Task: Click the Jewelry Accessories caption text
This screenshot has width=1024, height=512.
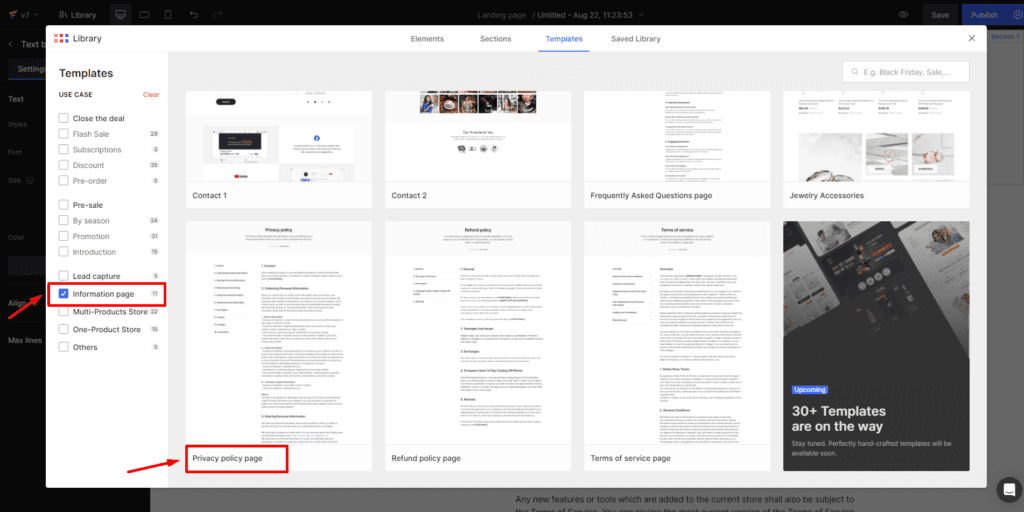Action: pos(827,195)
